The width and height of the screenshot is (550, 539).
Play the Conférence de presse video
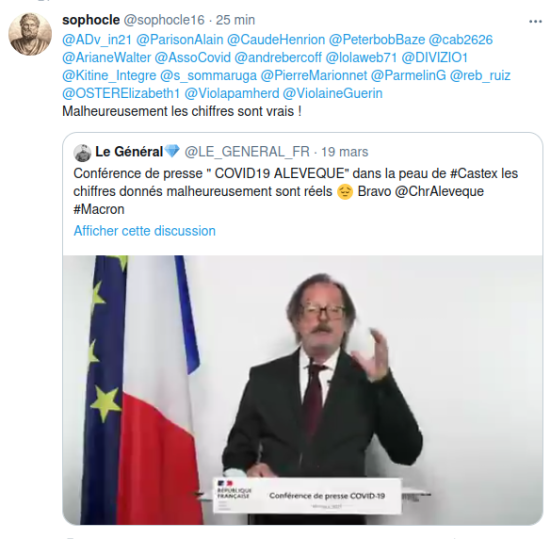pyautogui.click(x=303, y=390)
